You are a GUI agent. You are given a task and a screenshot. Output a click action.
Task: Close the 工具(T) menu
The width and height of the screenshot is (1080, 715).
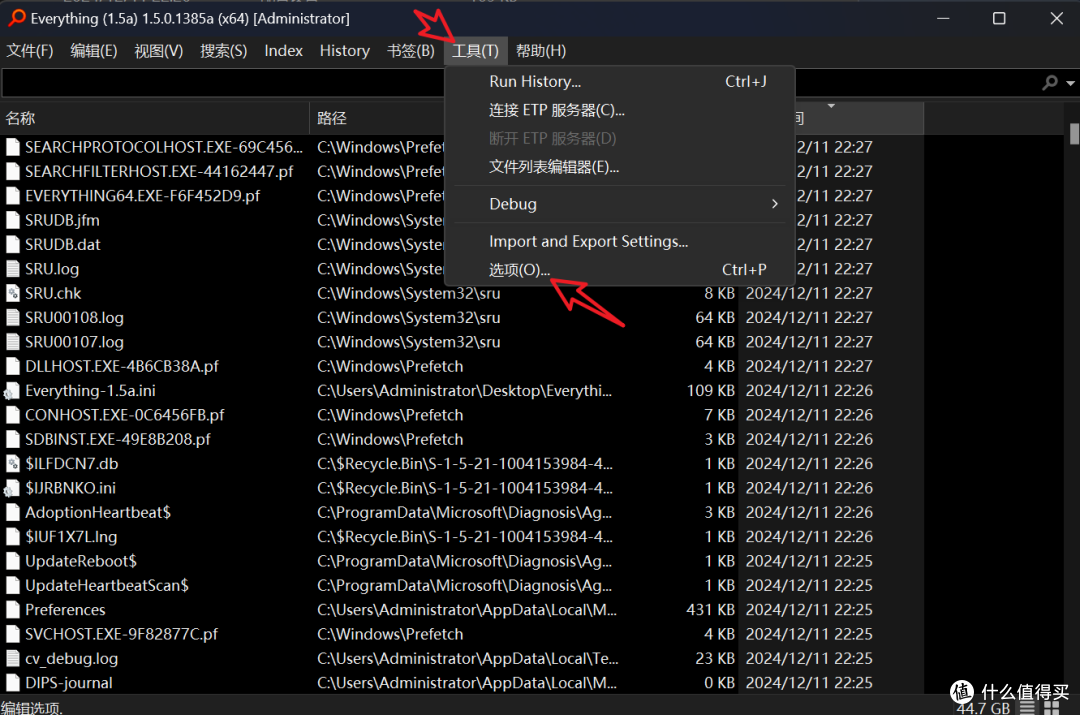(475, 51)
